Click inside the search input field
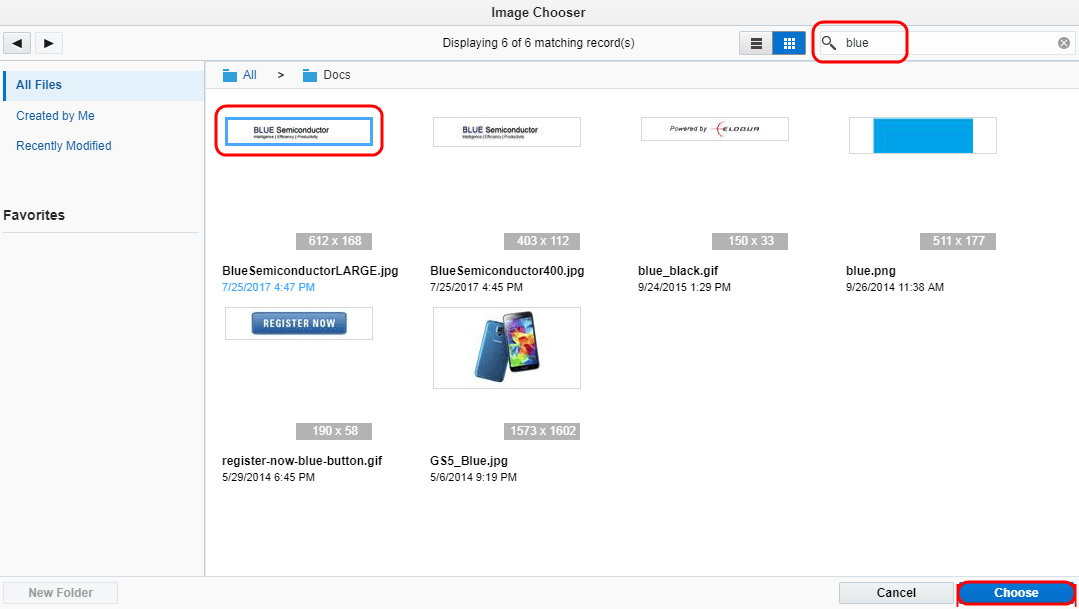 pyautogui.click(x=940, y=42)
